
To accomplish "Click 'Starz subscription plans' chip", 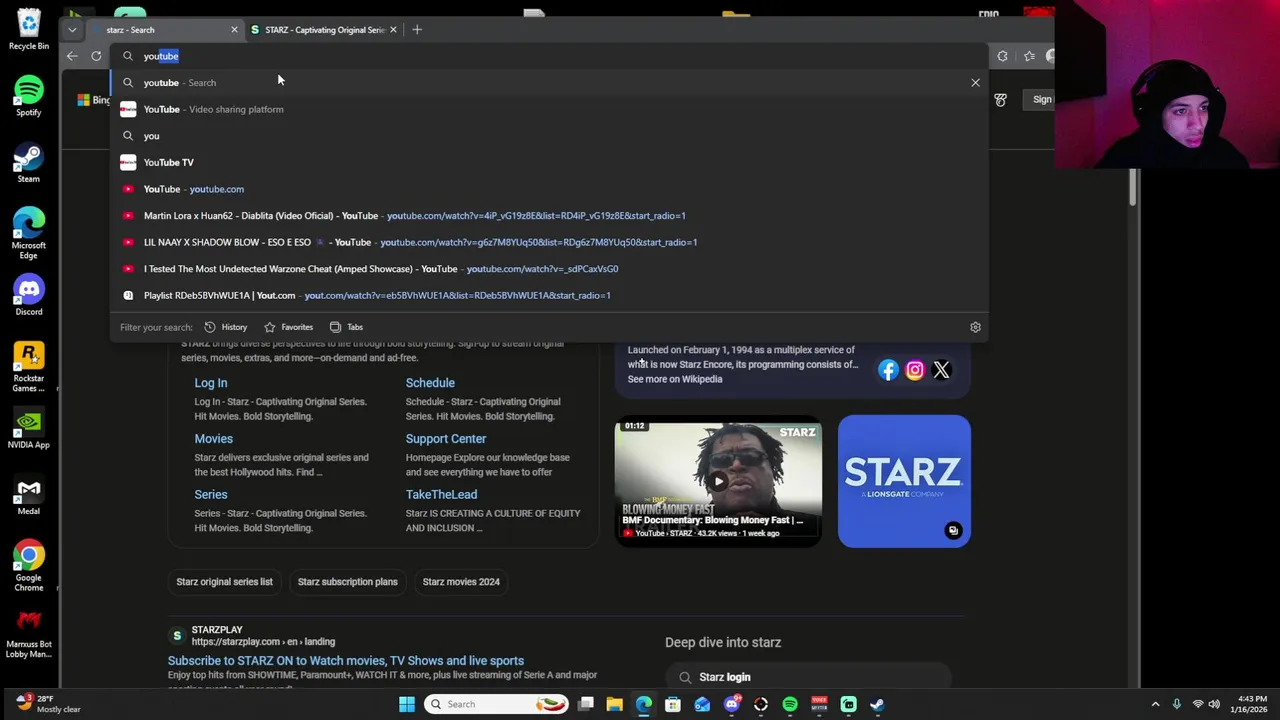I will click(x=347, y=582).
